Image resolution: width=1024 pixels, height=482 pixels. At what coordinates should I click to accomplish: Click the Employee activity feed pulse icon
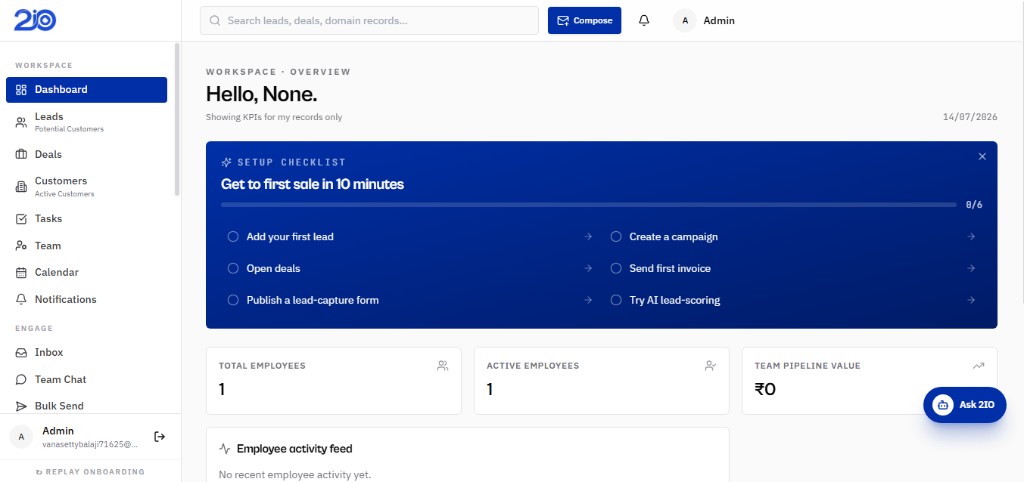click(x=225, y=449)
